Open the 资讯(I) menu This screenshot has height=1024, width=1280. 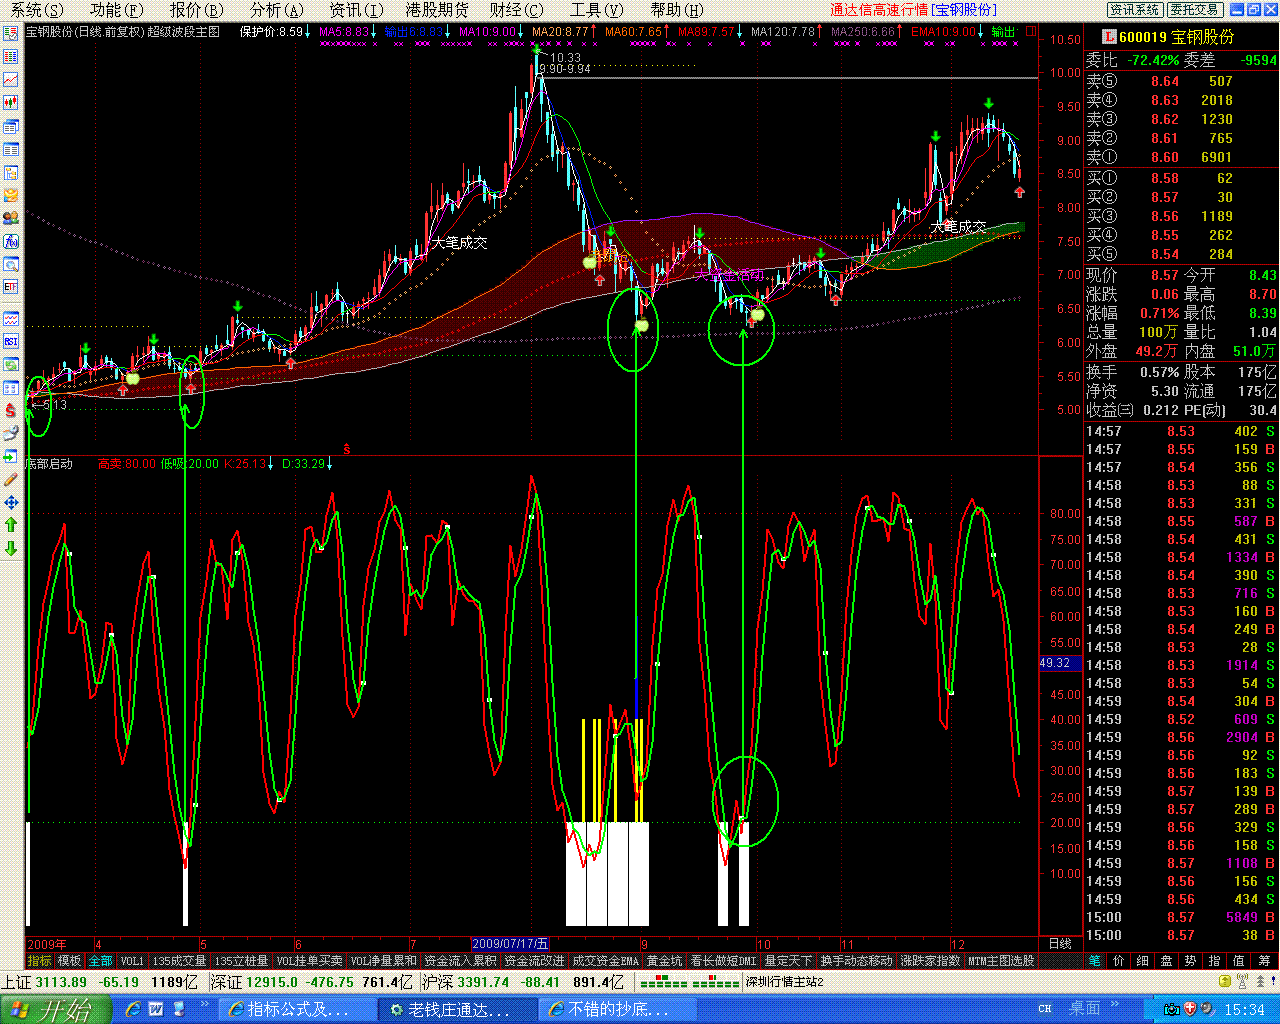[x=356, y=10]
